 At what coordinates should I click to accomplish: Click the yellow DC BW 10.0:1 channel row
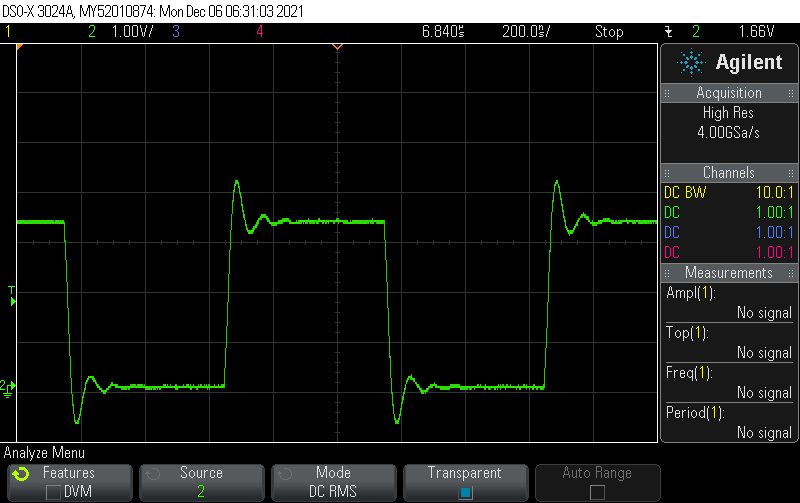729,192
